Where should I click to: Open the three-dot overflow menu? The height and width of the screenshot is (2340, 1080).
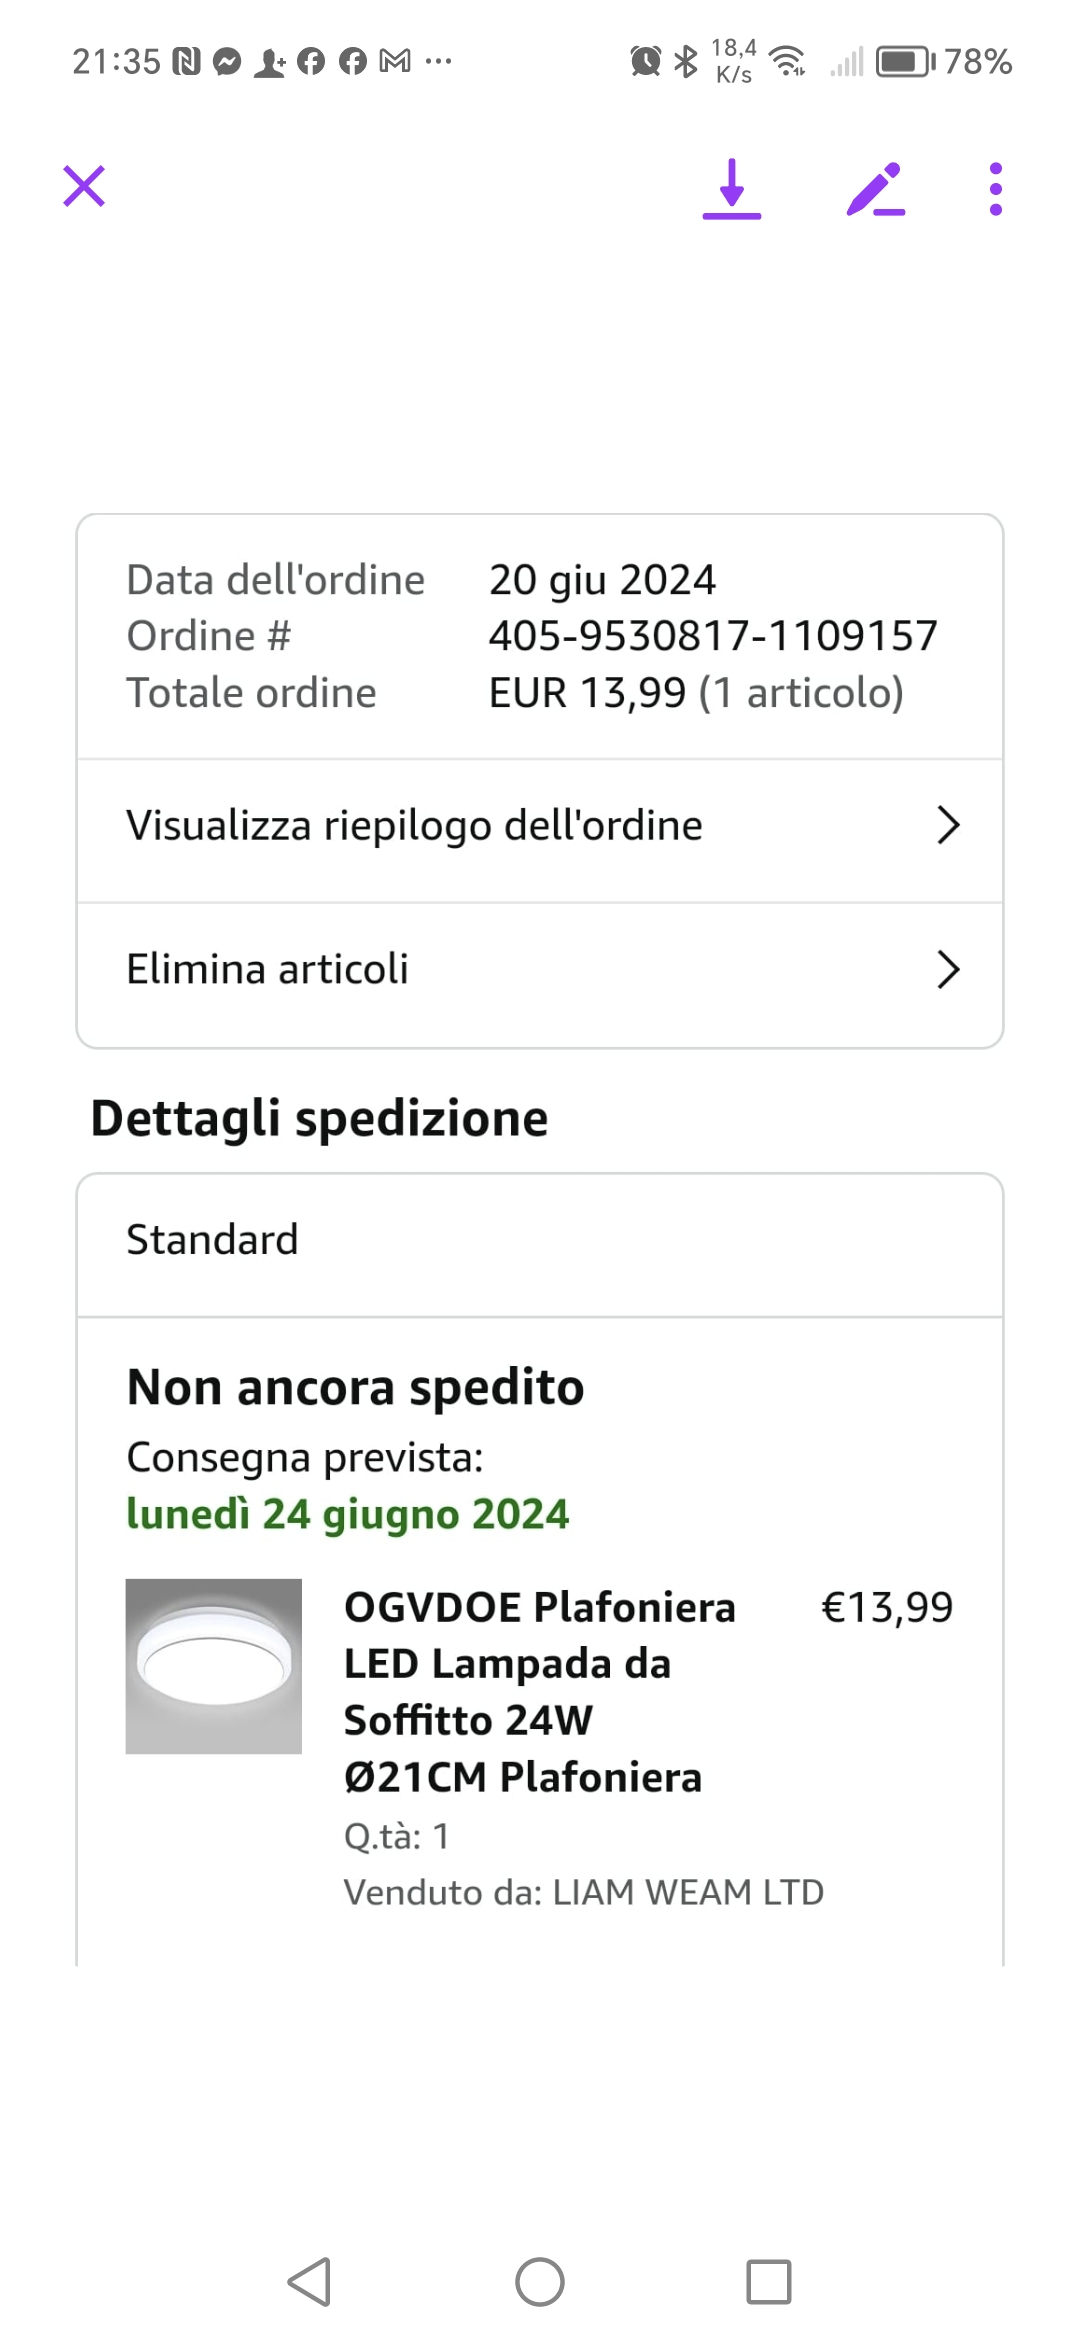(x=995, y=189)
